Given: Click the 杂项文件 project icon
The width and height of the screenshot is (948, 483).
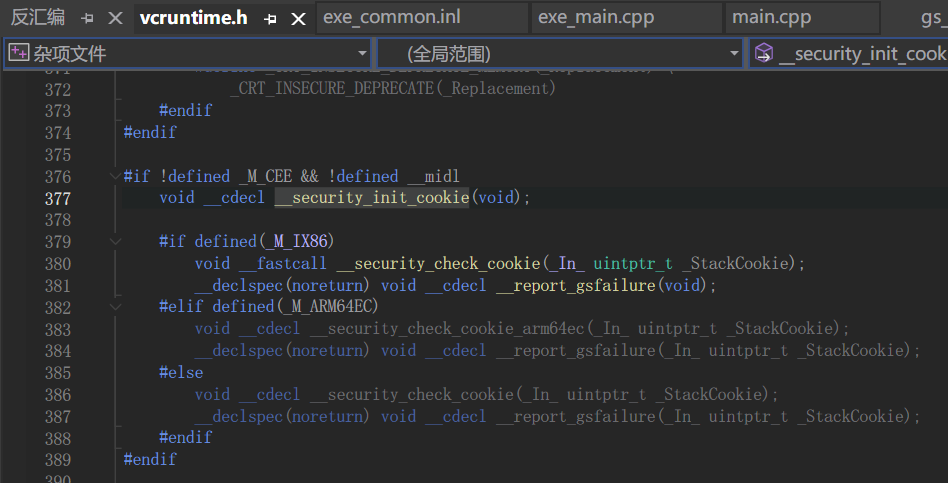Looking at the screenshot, I should [18, 53].
